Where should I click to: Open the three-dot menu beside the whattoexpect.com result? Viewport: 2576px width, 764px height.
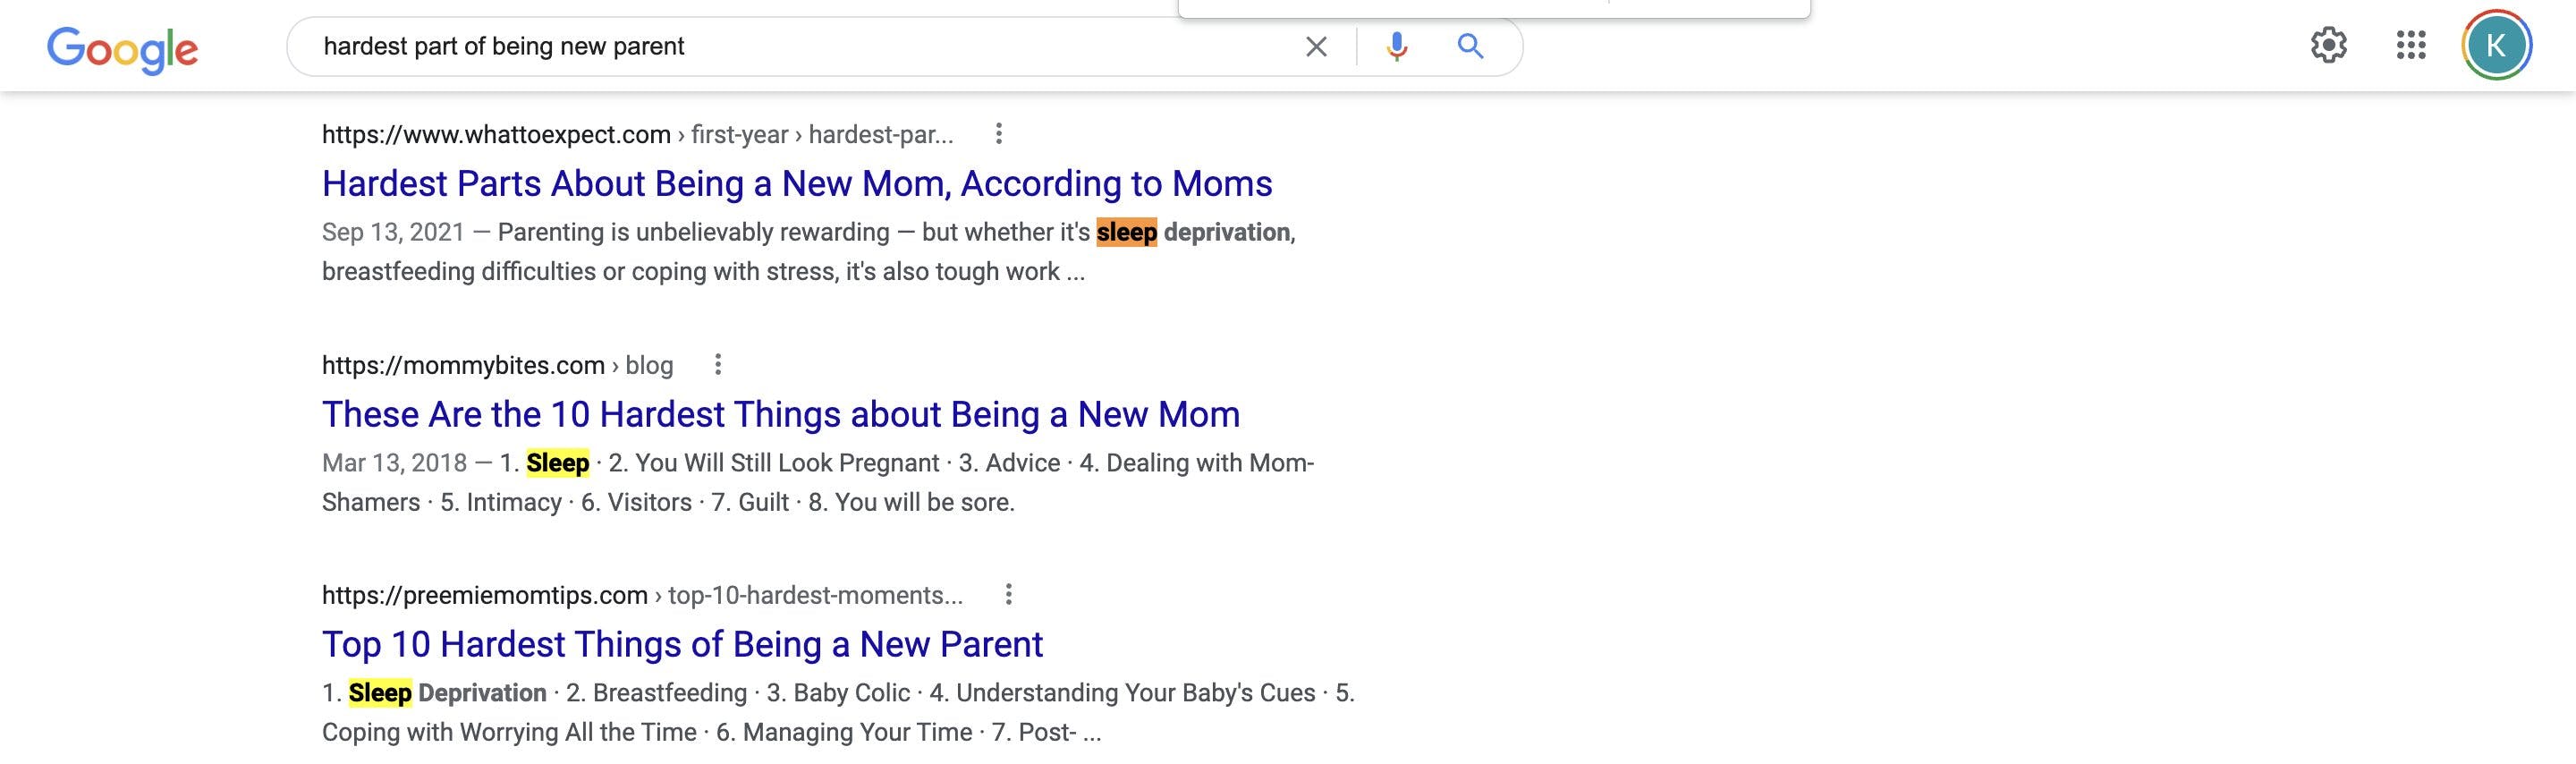(998, 134)
